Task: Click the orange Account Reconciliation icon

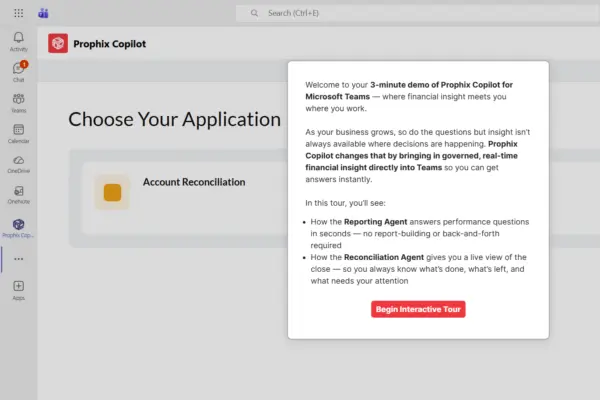Action: (112, 192)
